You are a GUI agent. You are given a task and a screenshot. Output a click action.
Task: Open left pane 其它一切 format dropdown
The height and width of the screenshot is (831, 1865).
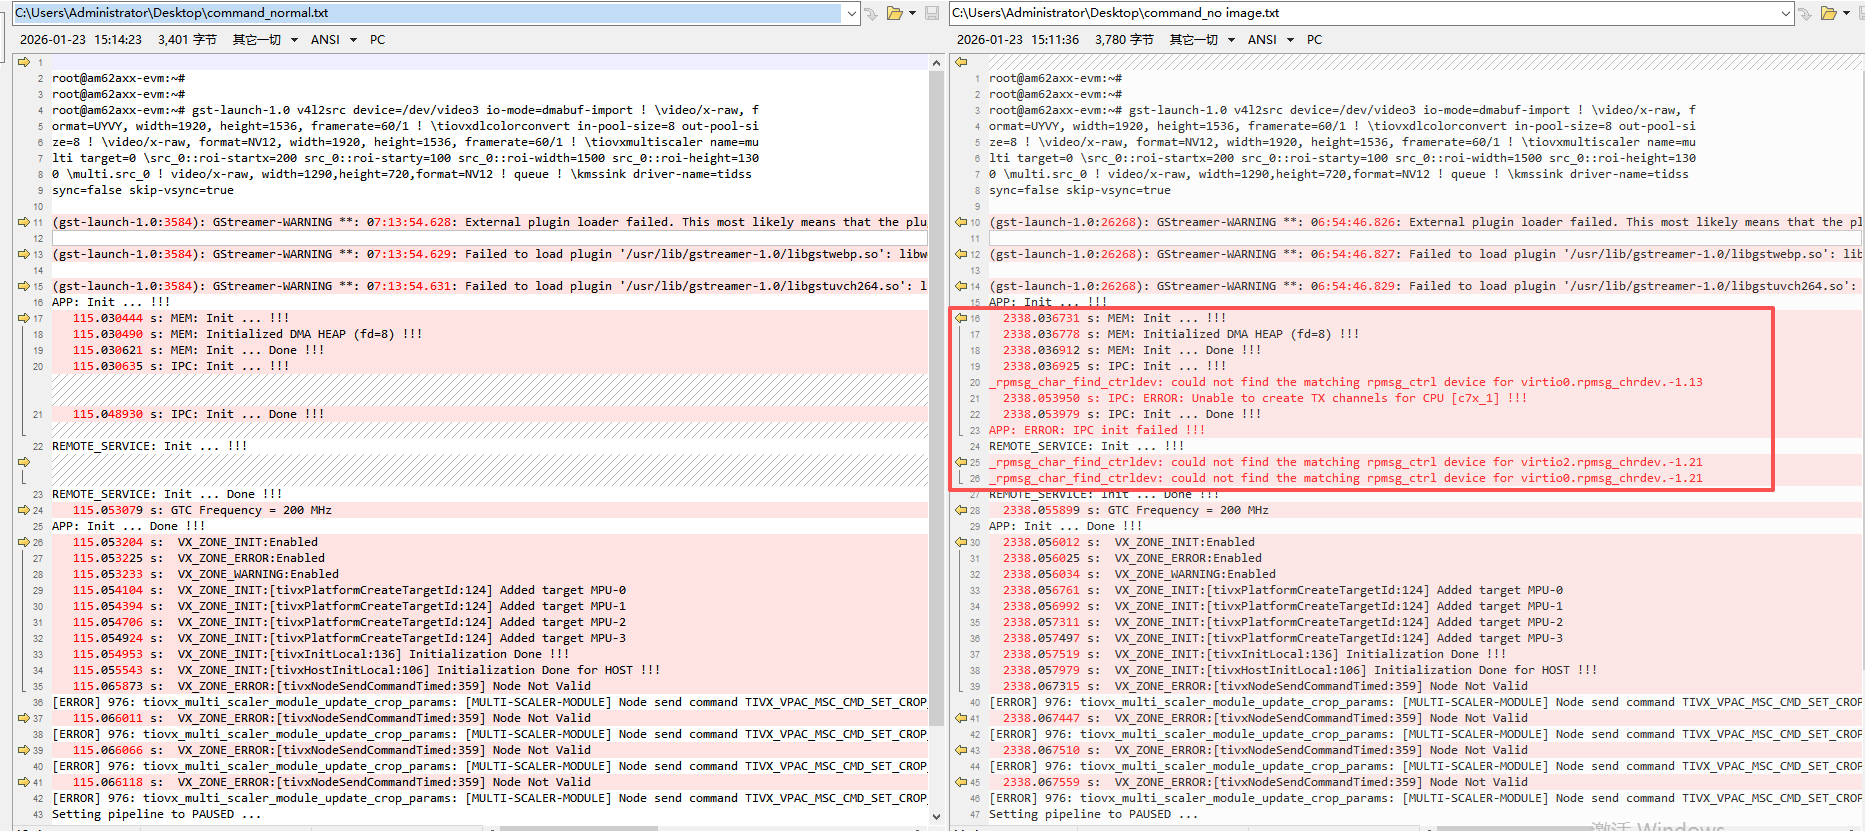pos(265,40)
